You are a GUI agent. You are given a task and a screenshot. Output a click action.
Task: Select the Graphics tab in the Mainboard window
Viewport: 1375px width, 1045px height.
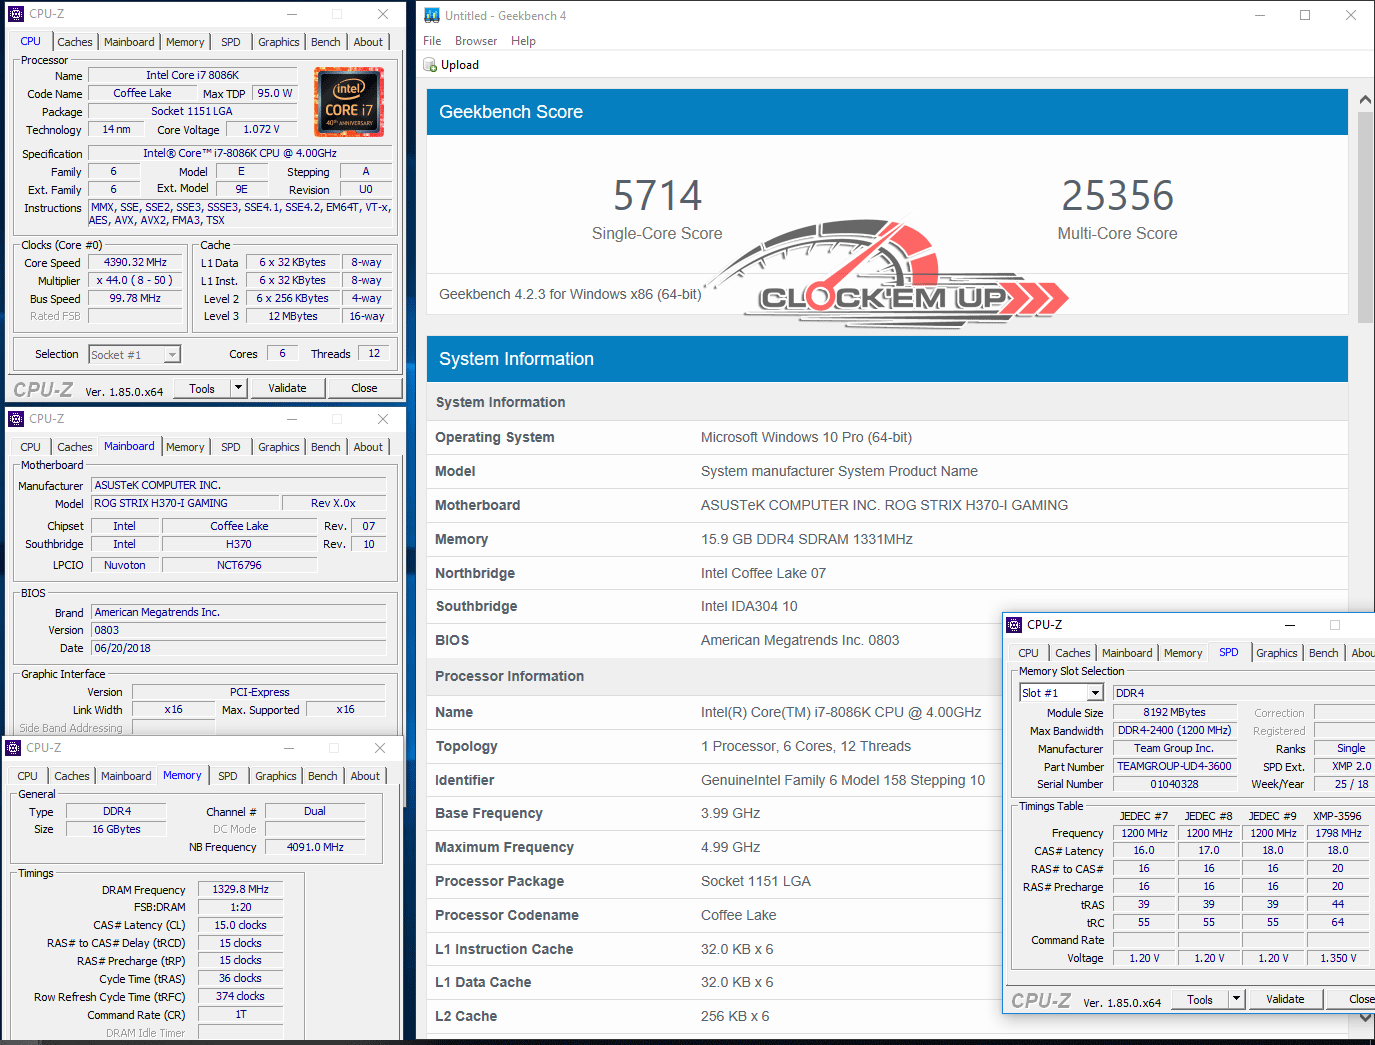(x=278, y=447)
